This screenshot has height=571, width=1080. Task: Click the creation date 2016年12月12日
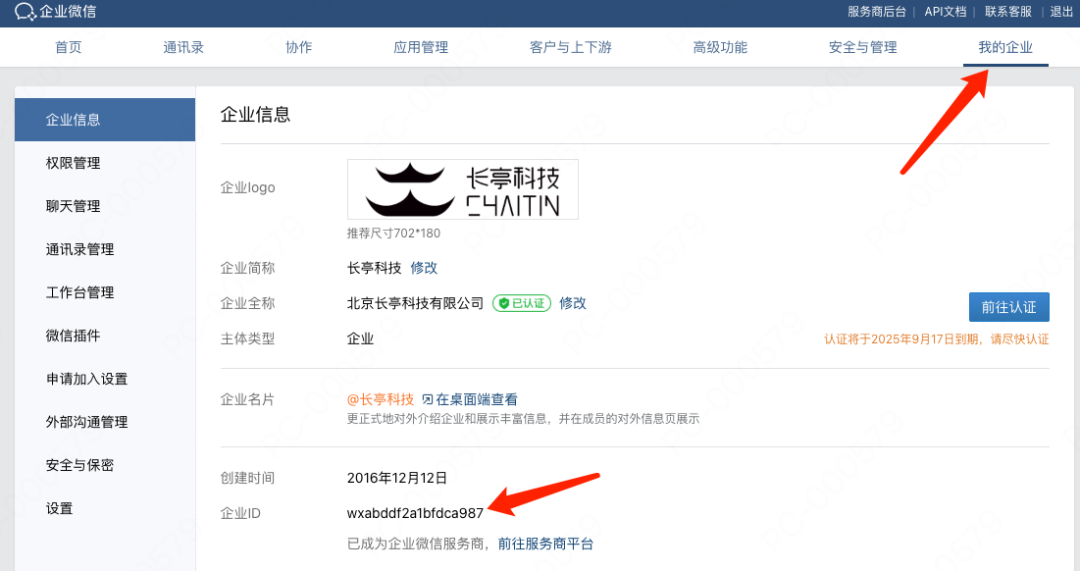click(x=397, y=478)
